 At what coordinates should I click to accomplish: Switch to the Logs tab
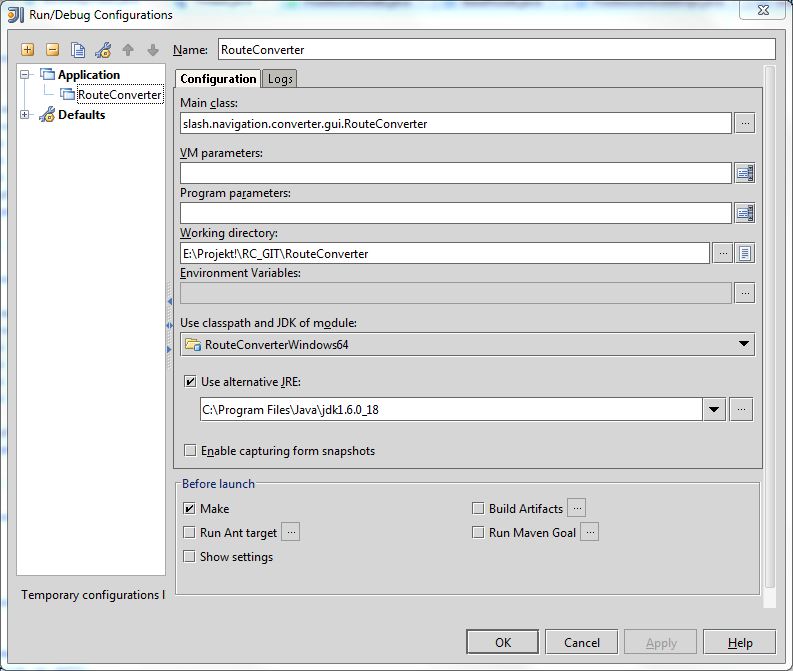click(280, 79)
